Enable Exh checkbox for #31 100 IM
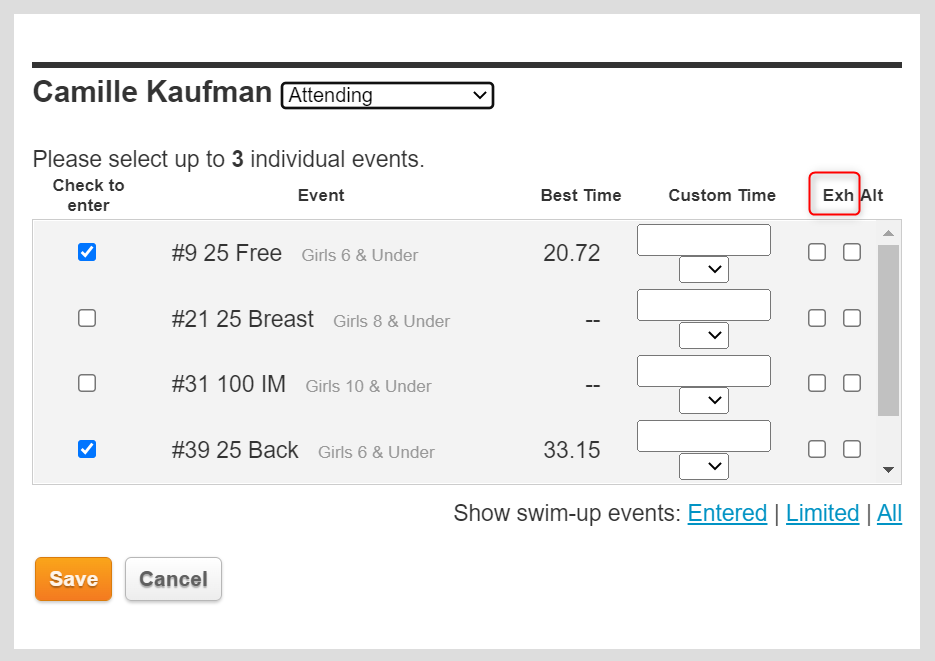The height and width of the screenshot is (661, 935). click(817, 383)
